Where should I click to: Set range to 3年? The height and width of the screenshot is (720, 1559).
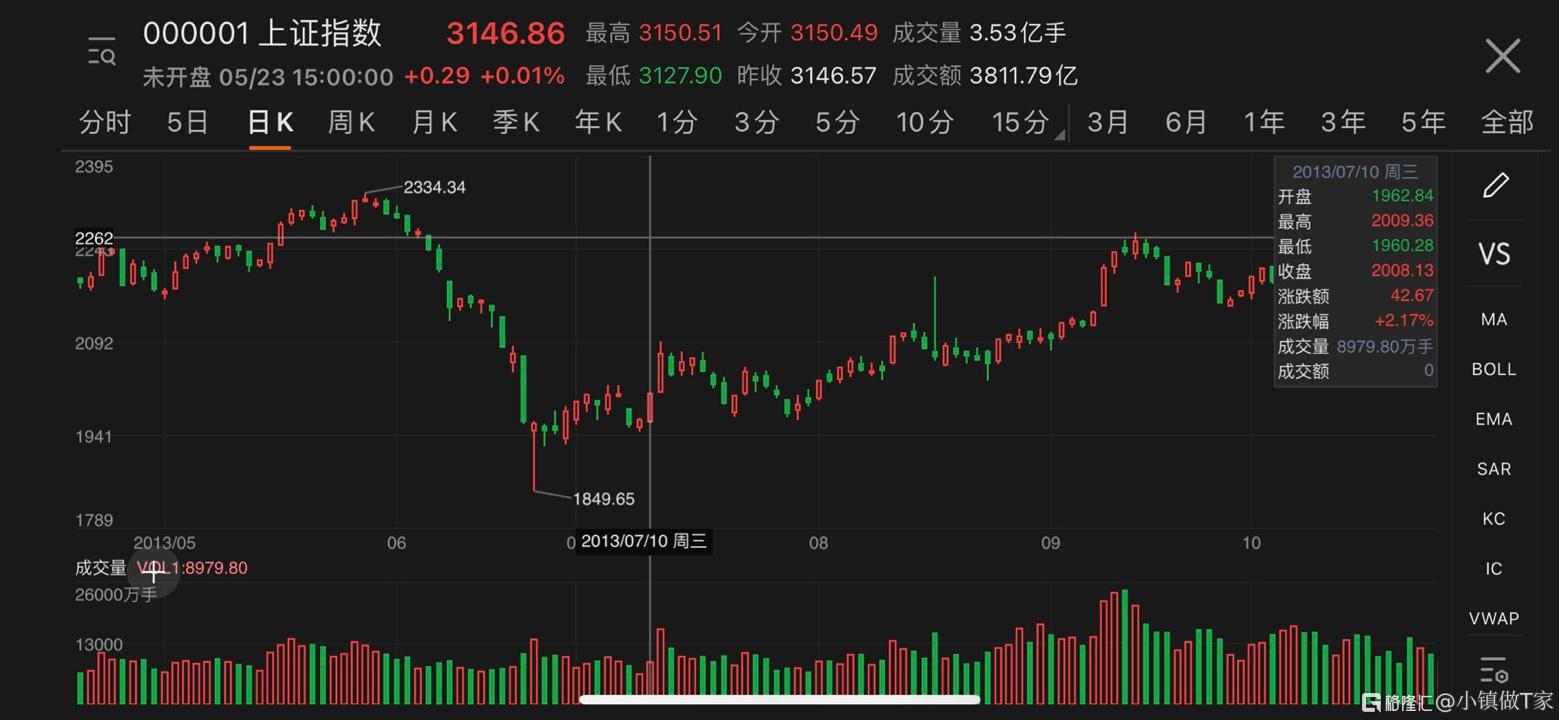[x=1343, y=122]
